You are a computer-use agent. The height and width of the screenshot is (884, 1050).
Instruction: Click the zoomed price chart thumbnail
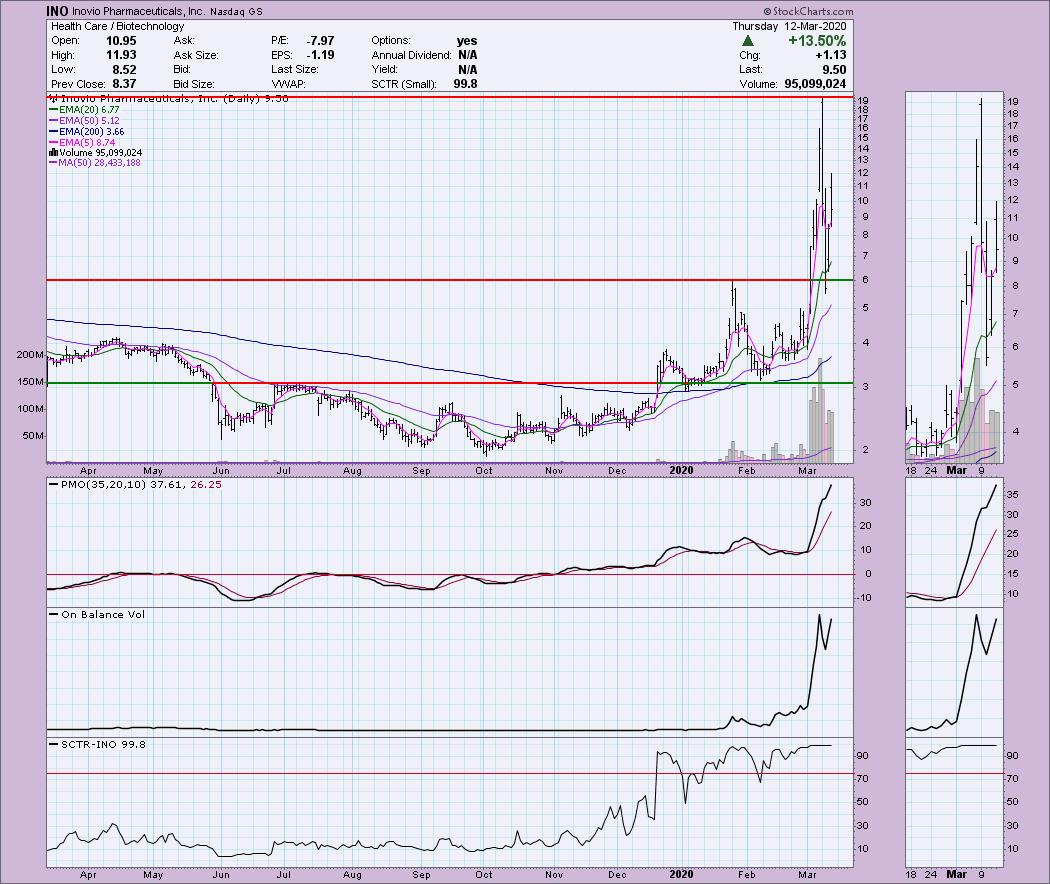[954, 277]
